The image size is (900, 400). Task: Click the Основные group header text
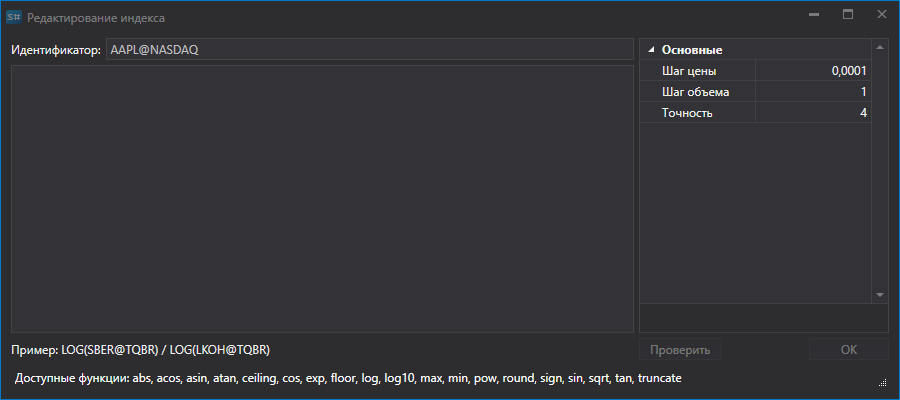coord(692,50)
